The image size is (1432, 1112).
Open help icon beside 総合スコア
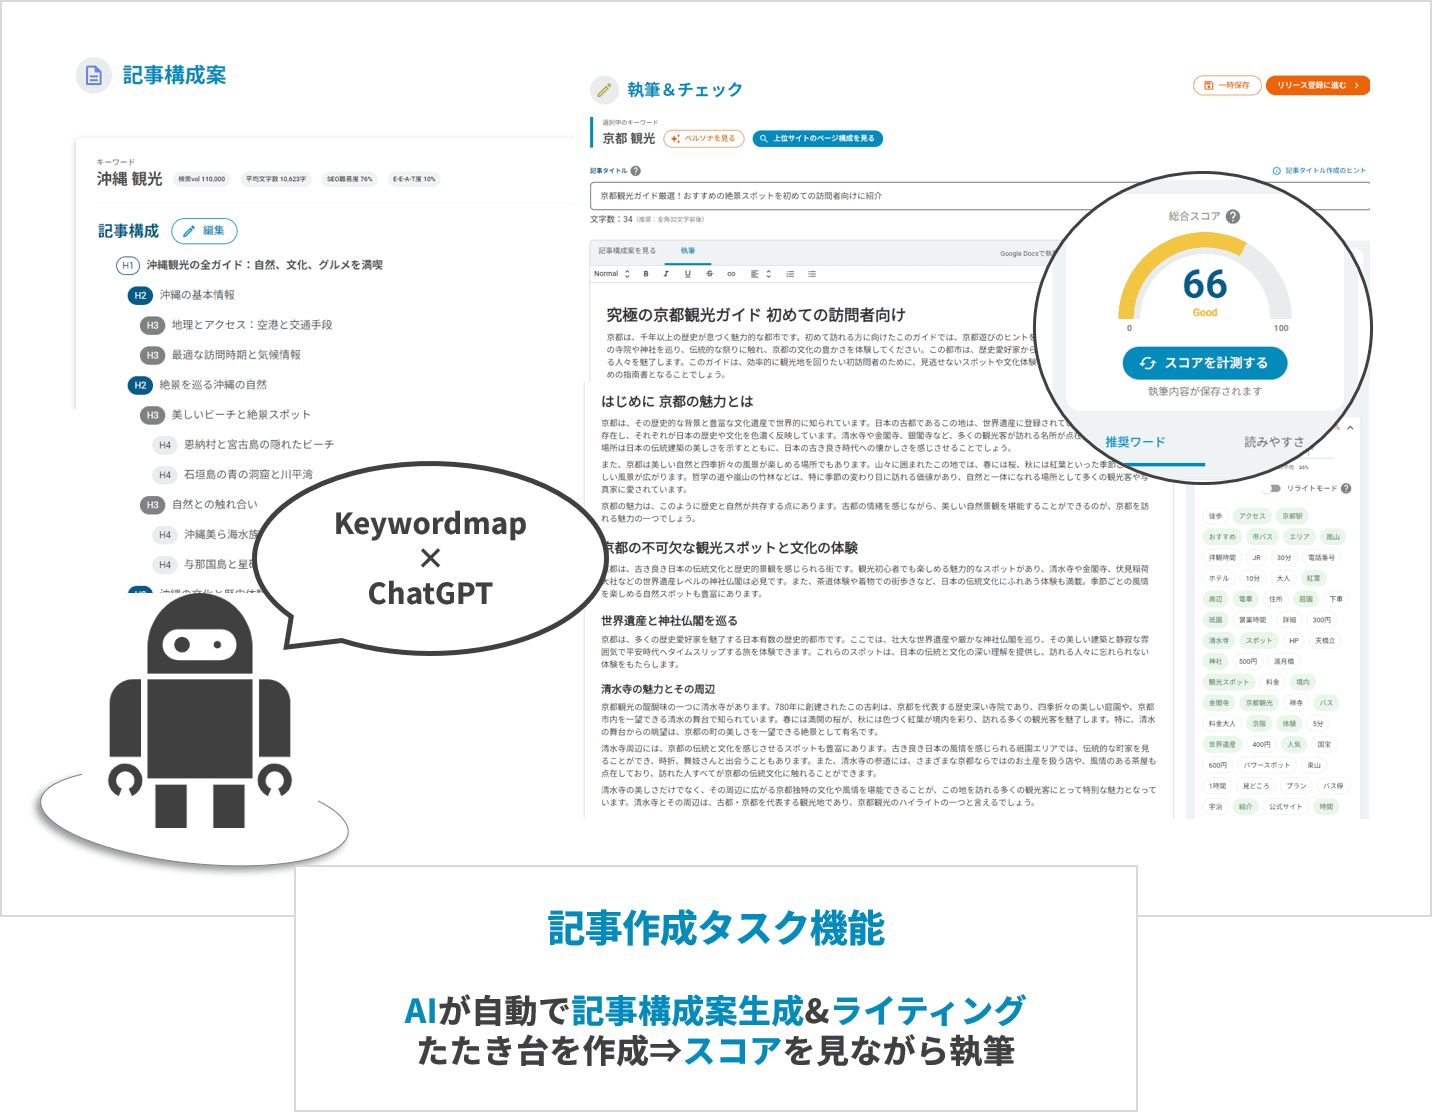pos(1233,216)
